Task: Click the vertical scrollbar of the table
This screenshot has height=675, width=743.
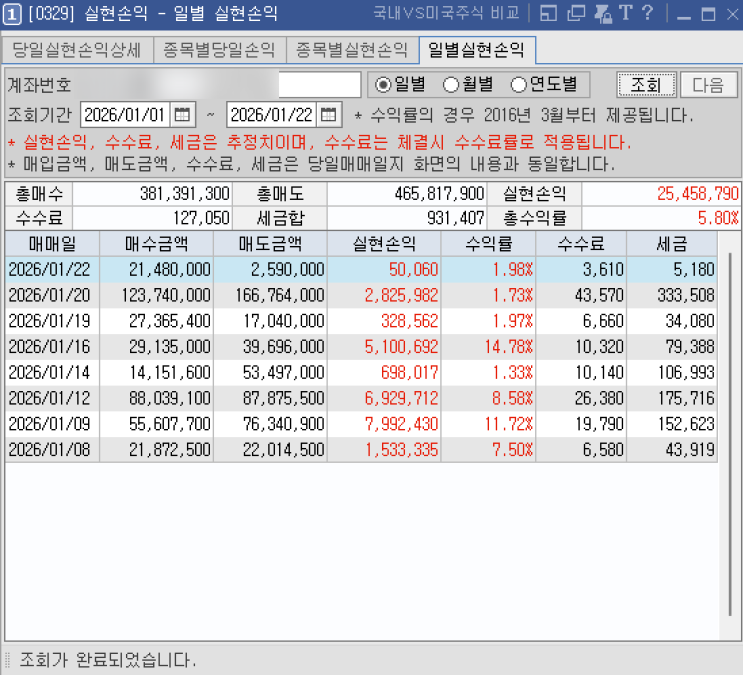Action: click(730, 434)
